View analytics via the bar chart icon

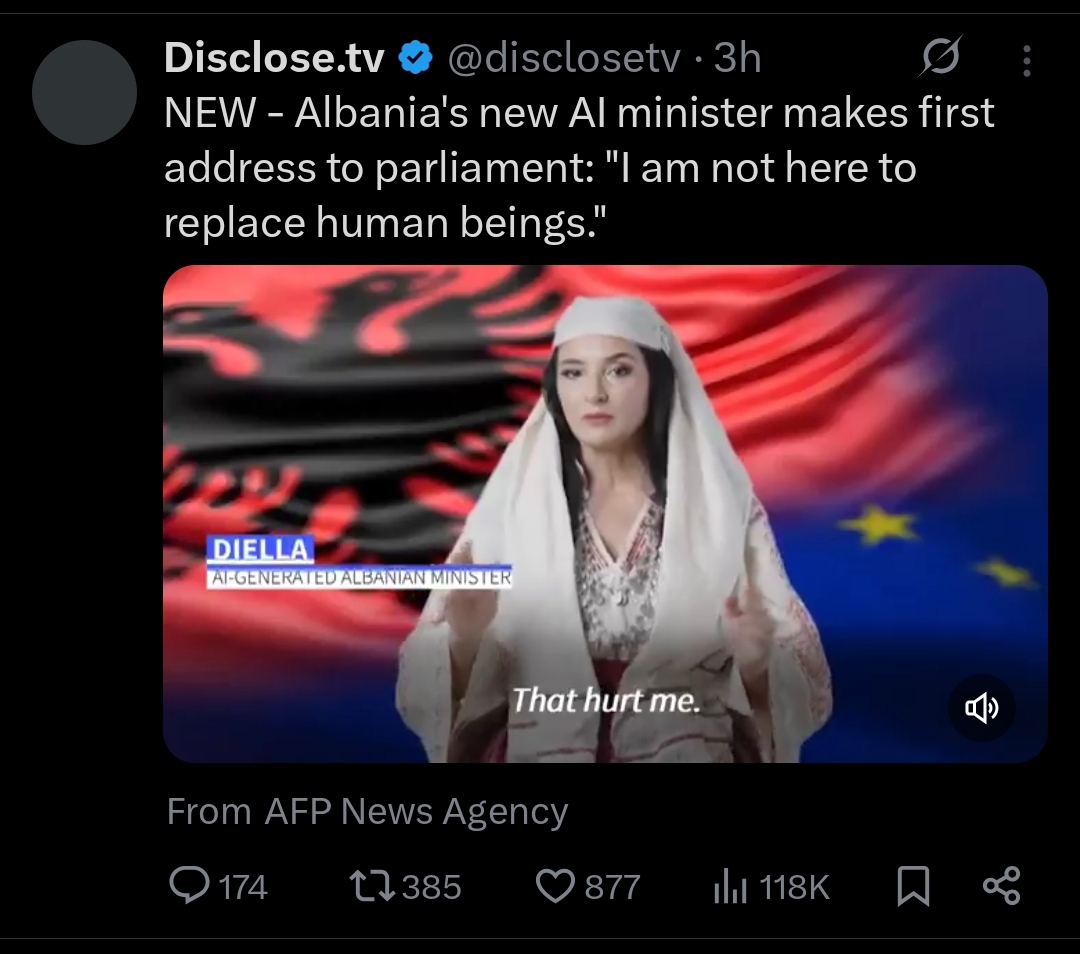click(730, 886)
